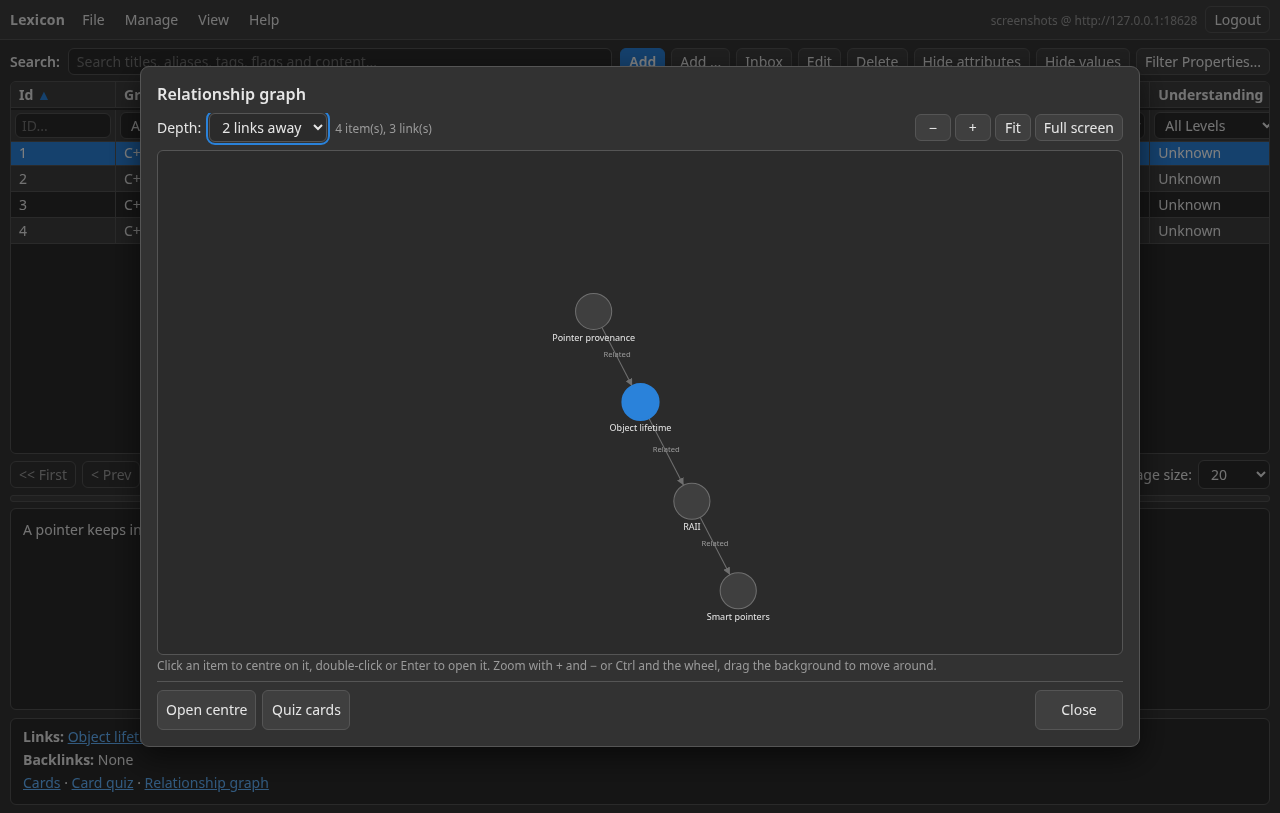The height and width of the screenshot is (813, 1280).
Task: Open the Card quiz link
Action: coord(102,783)
